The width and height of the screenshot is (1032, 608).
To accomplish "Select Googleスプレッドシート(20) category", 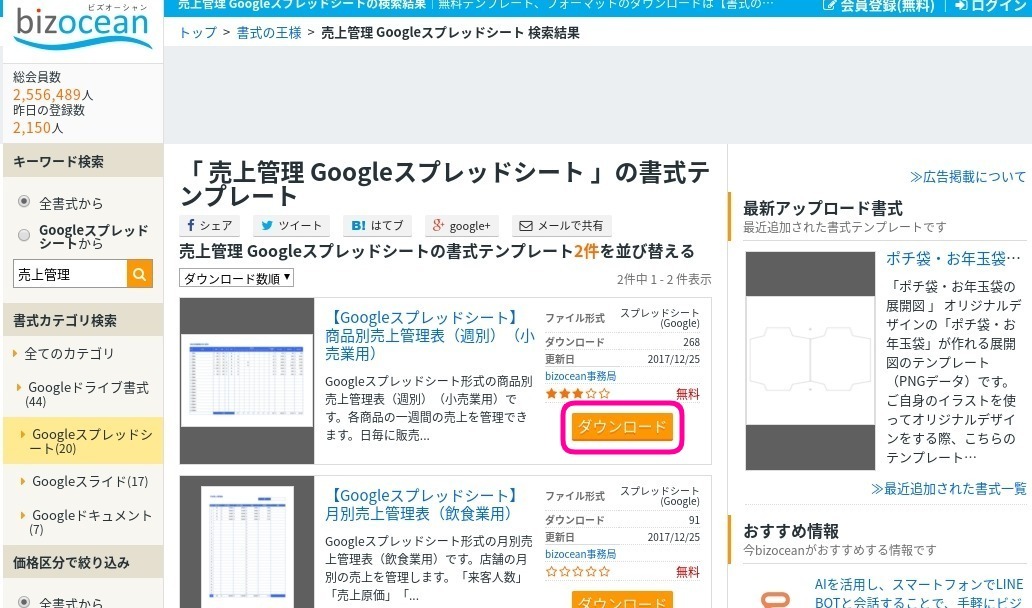I will click(83, 441).
